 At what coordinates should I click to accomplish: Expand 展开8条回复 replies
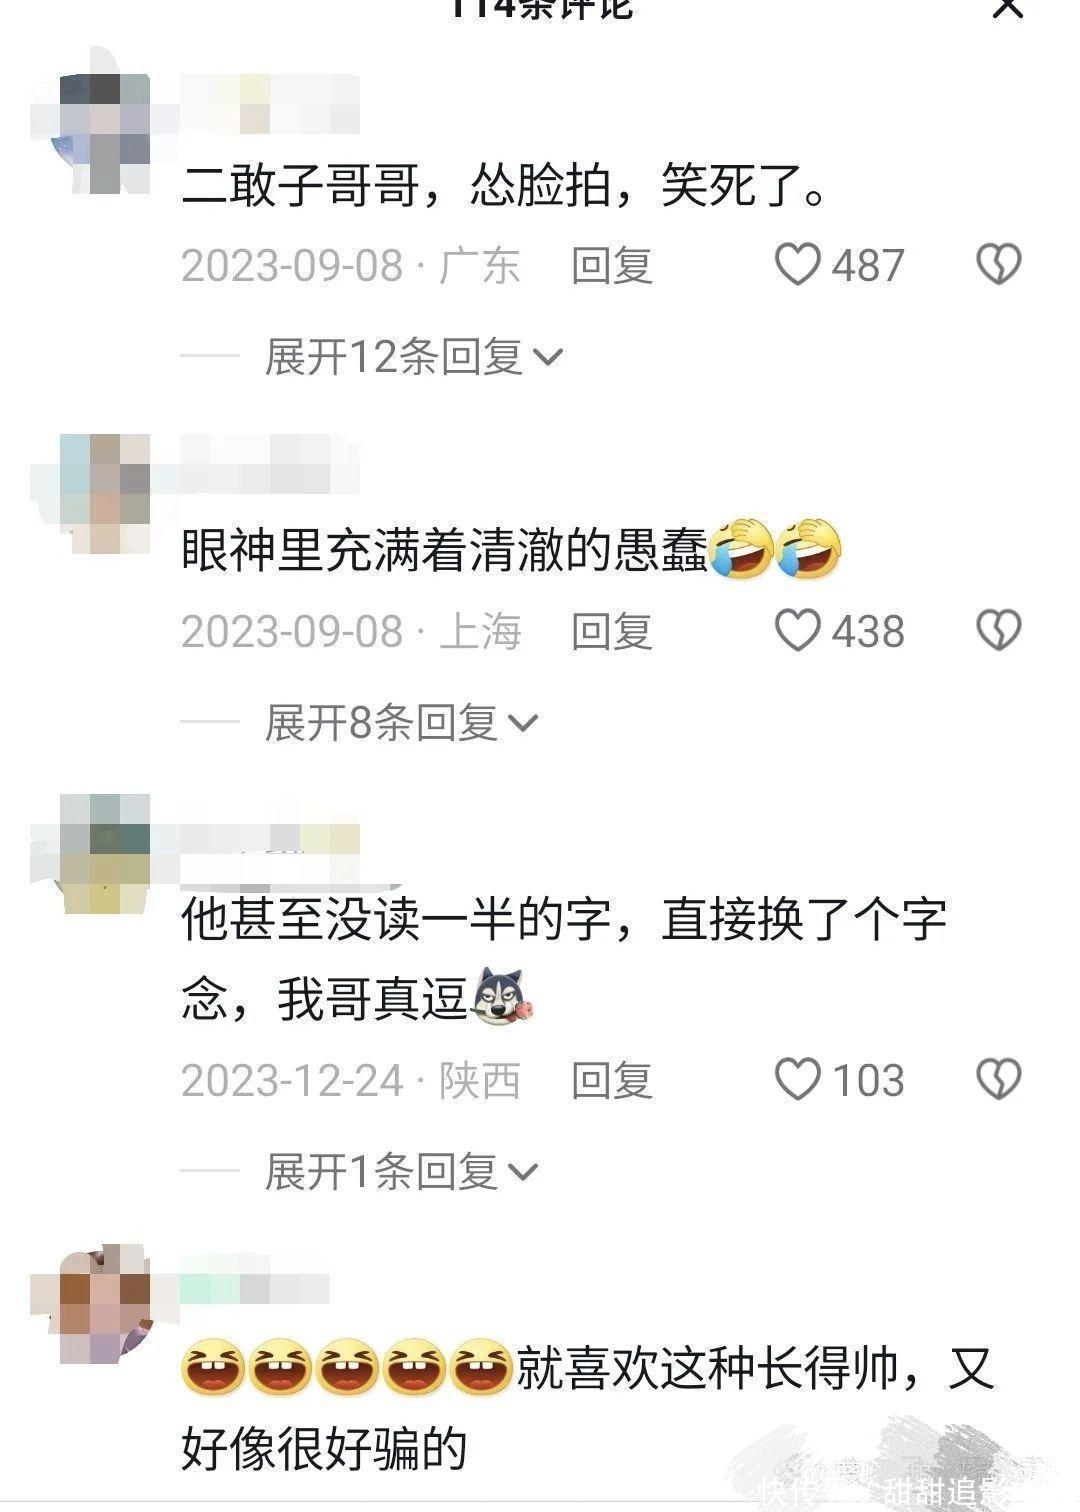coord(401,722)
